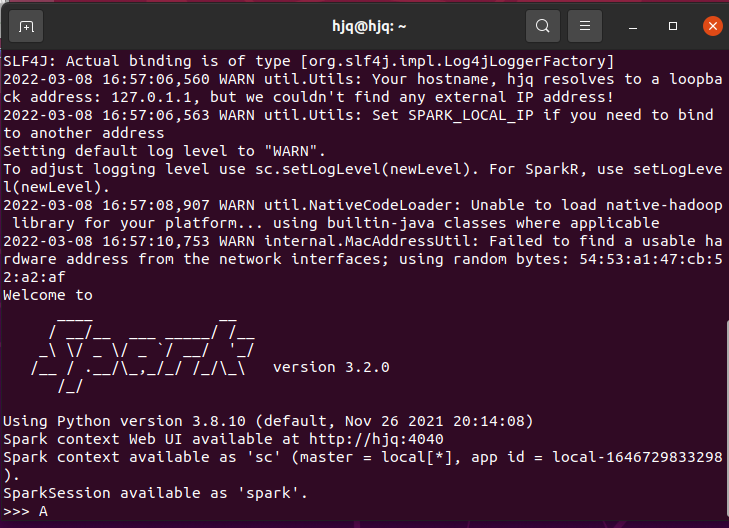The height and width of the screenshot is (528, 729).
Task: Click the MacAddressUtil warning text
Action: [x=363, y=259]
